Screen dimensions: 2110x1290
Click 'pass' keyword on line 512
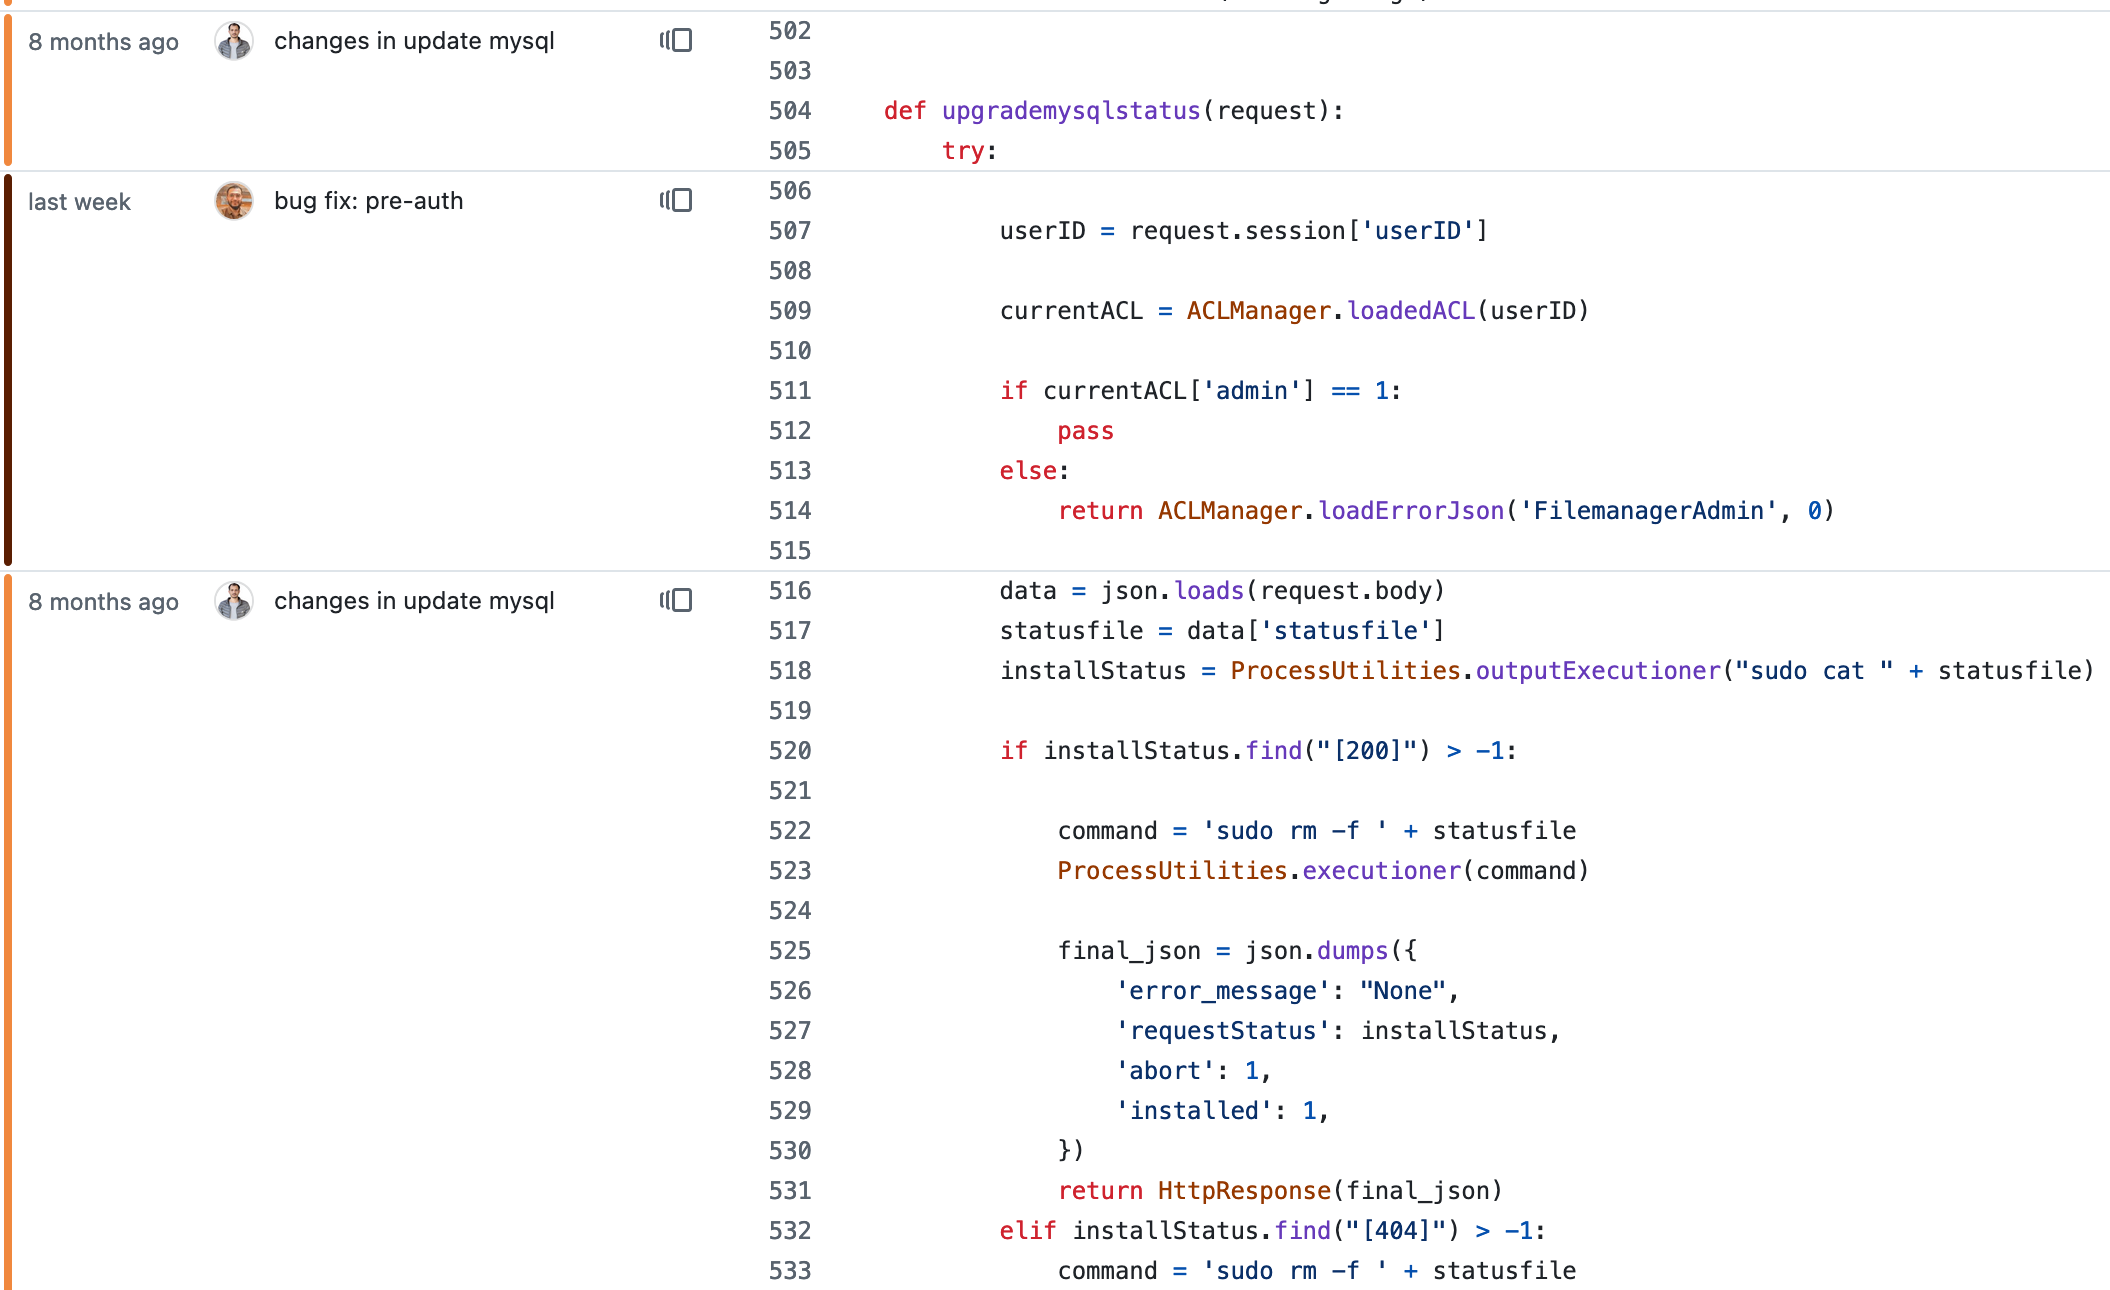point(1086,431)
